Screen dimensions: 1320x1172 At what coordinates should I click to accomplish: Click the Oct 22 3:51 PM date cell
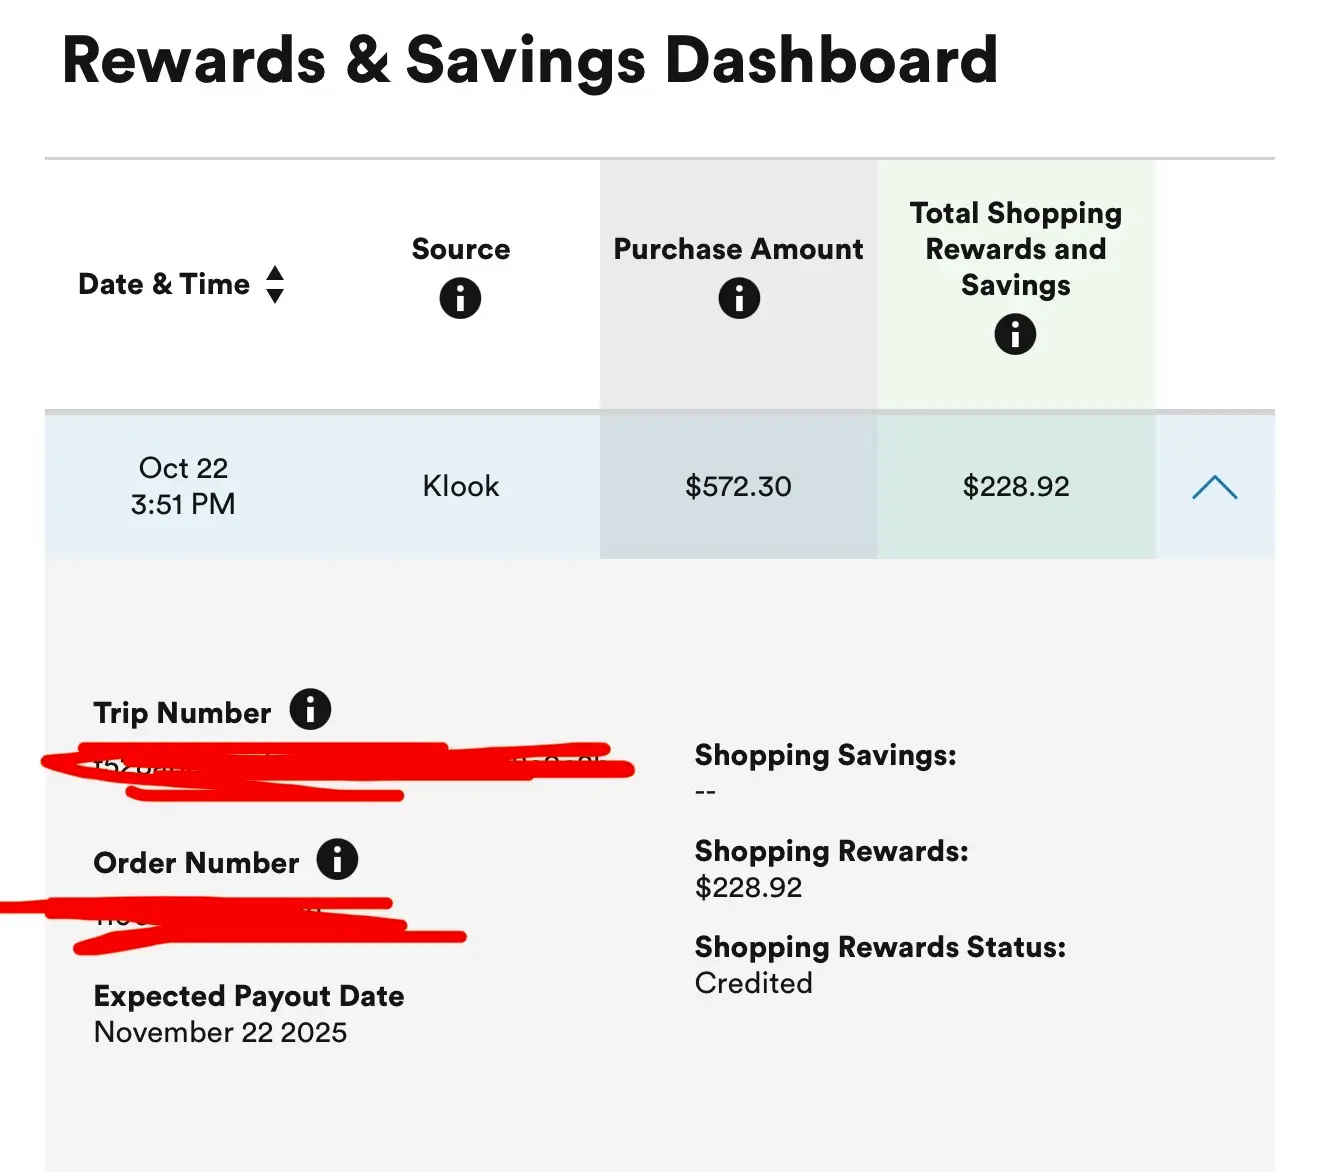coord(183,486)
